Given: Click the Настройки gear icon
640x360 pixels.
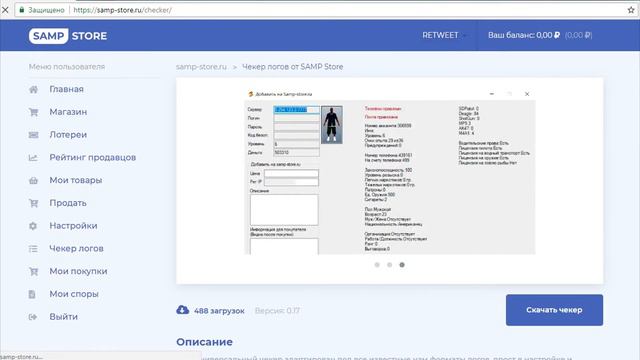Looking at the screenshot, I should click(33, 226).
